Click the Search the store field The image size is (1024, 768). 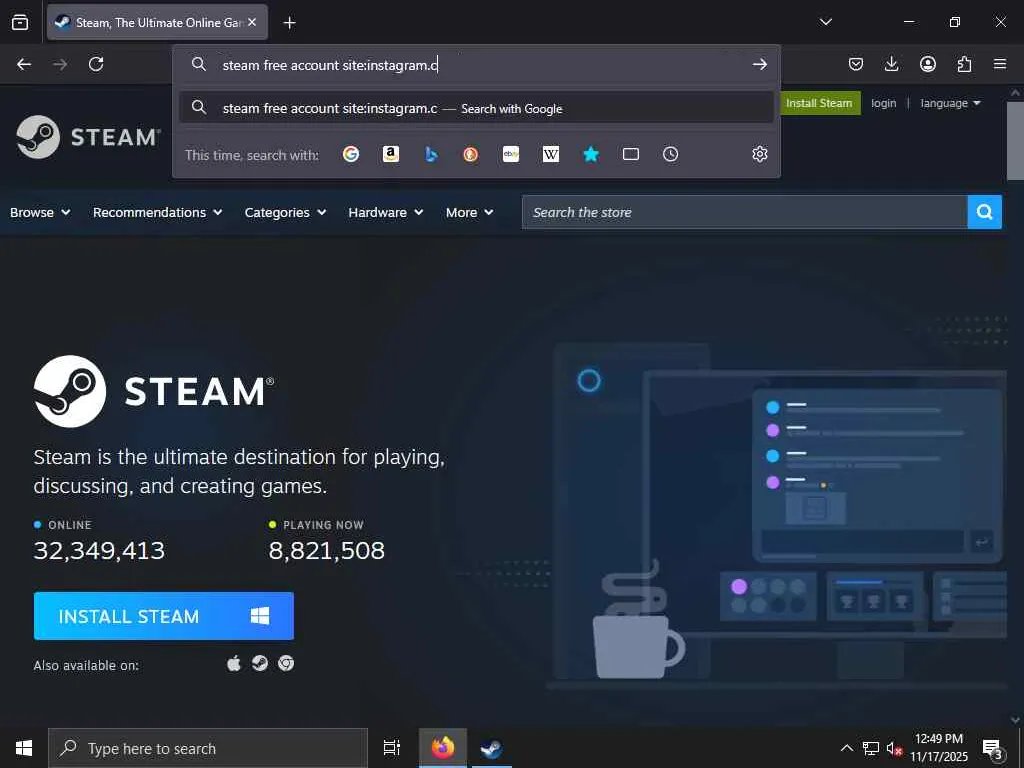click(744, 212)
